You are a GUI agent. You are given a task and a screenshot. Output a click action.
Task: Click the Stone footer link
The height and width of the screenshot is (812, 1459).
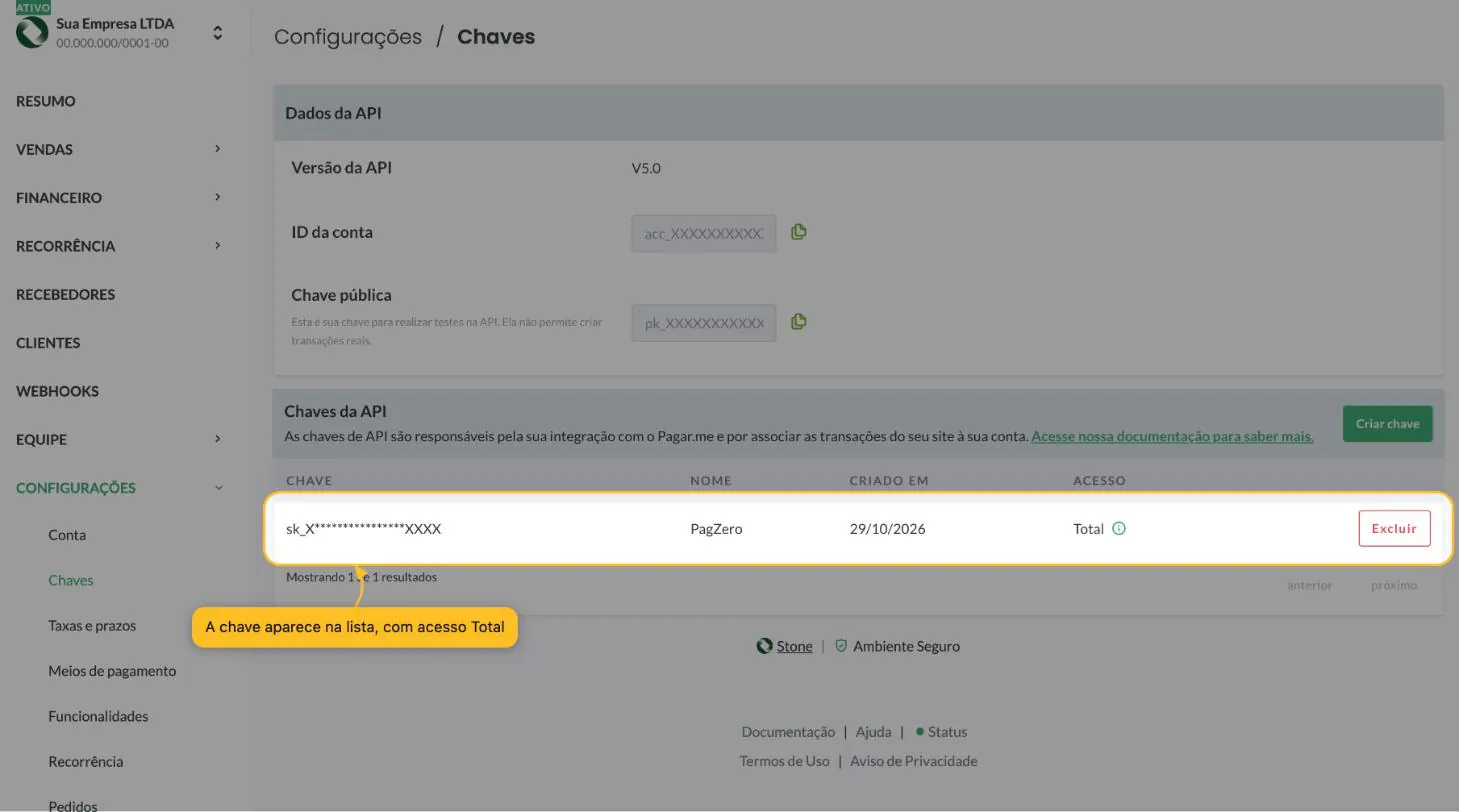(x=794, y=646)
